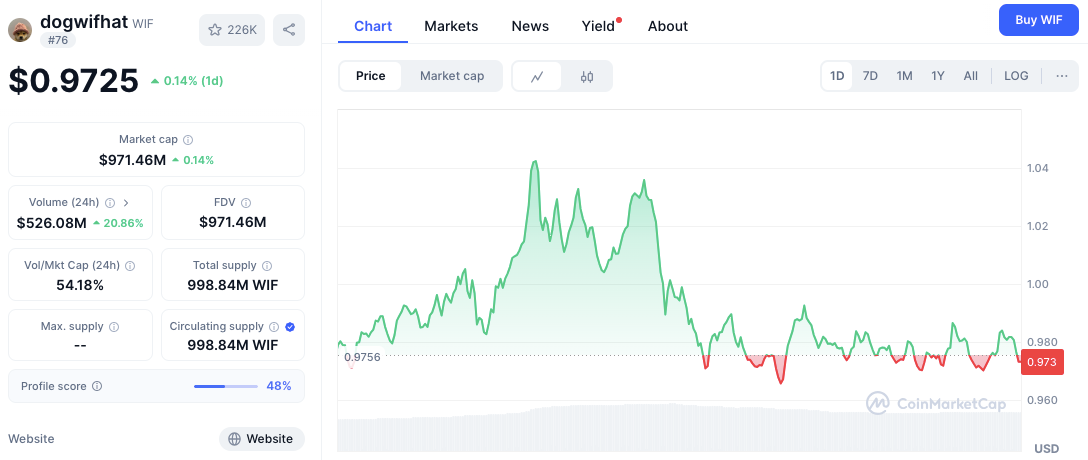
Task: Select the All time range
Action: [970, 76]
